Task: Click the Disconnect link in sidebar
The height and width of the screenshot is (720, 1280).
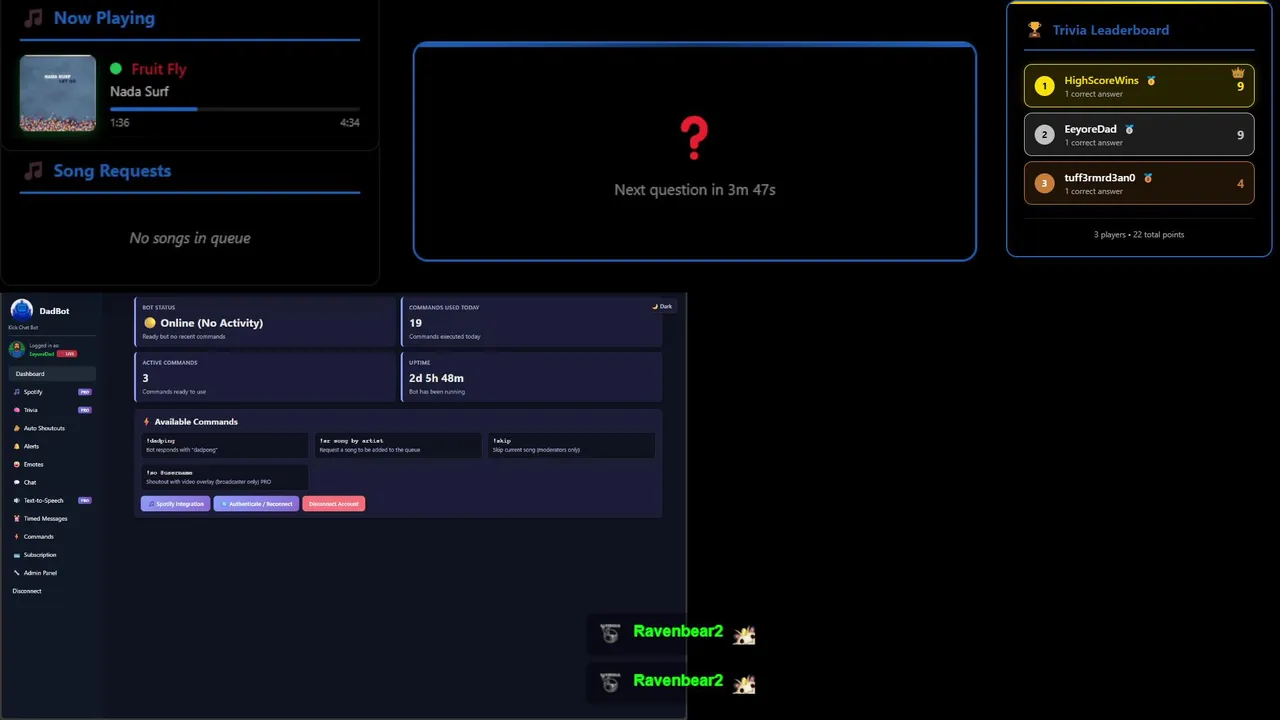Action: (x=27, y=591)
